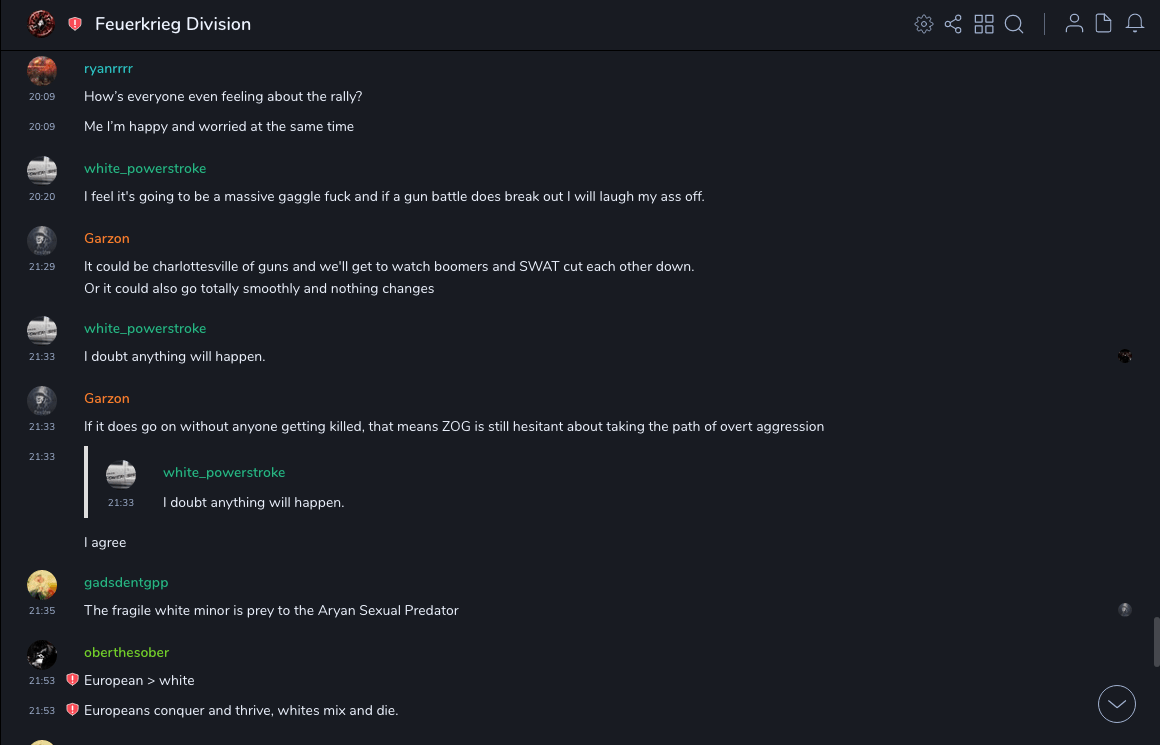Click oberthesober's profile avatar
Image resolution: width=1160 pixels, height=745 pixels.
(x=42, y=655)
